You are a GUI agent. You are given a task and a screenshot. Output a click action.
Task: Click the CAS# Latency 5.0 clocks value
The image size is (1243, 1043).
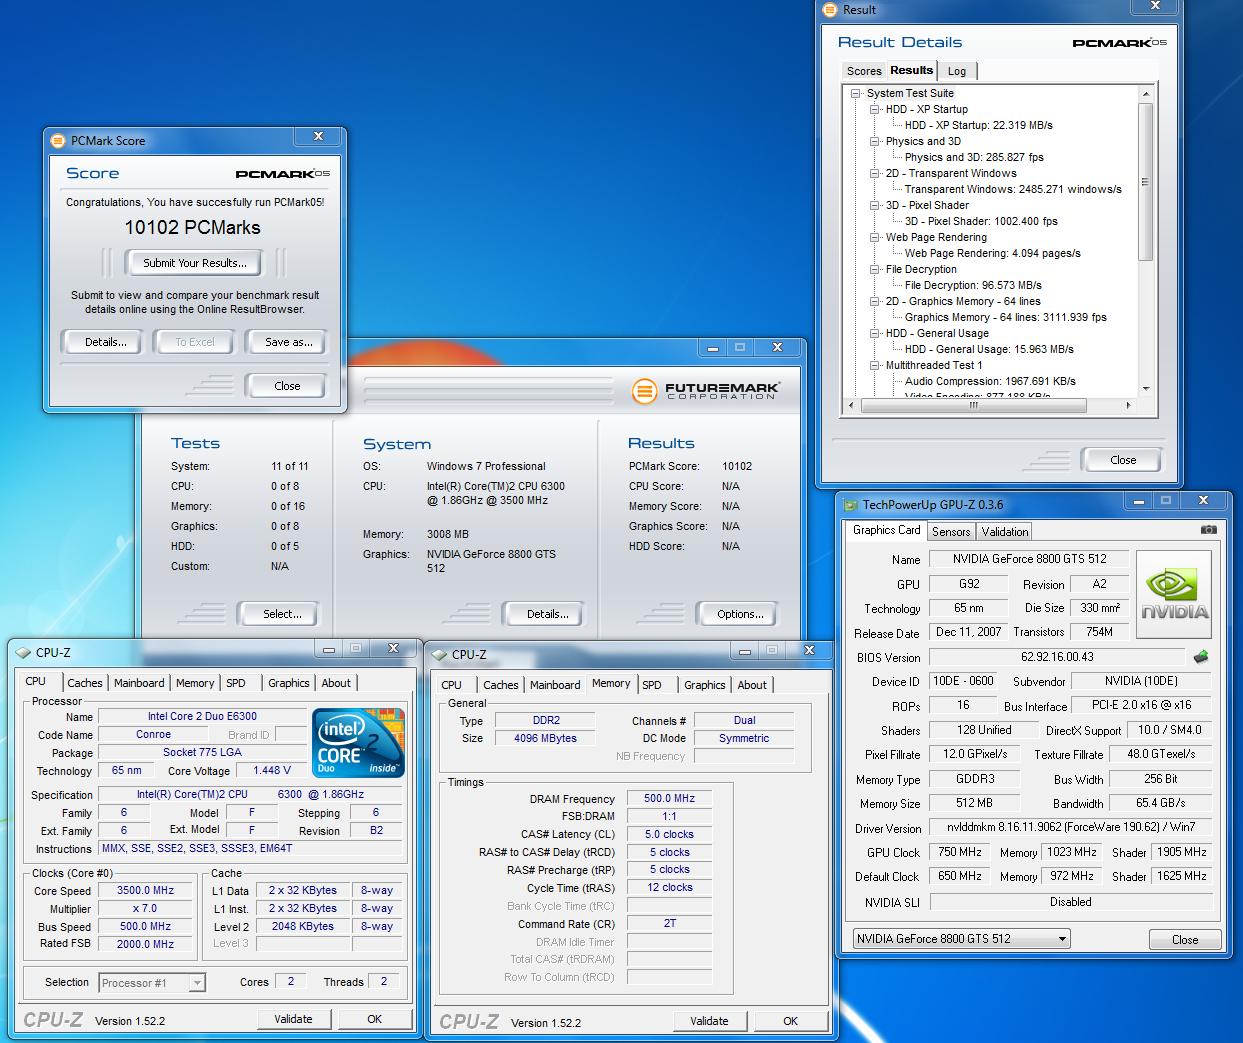(669, 834)
